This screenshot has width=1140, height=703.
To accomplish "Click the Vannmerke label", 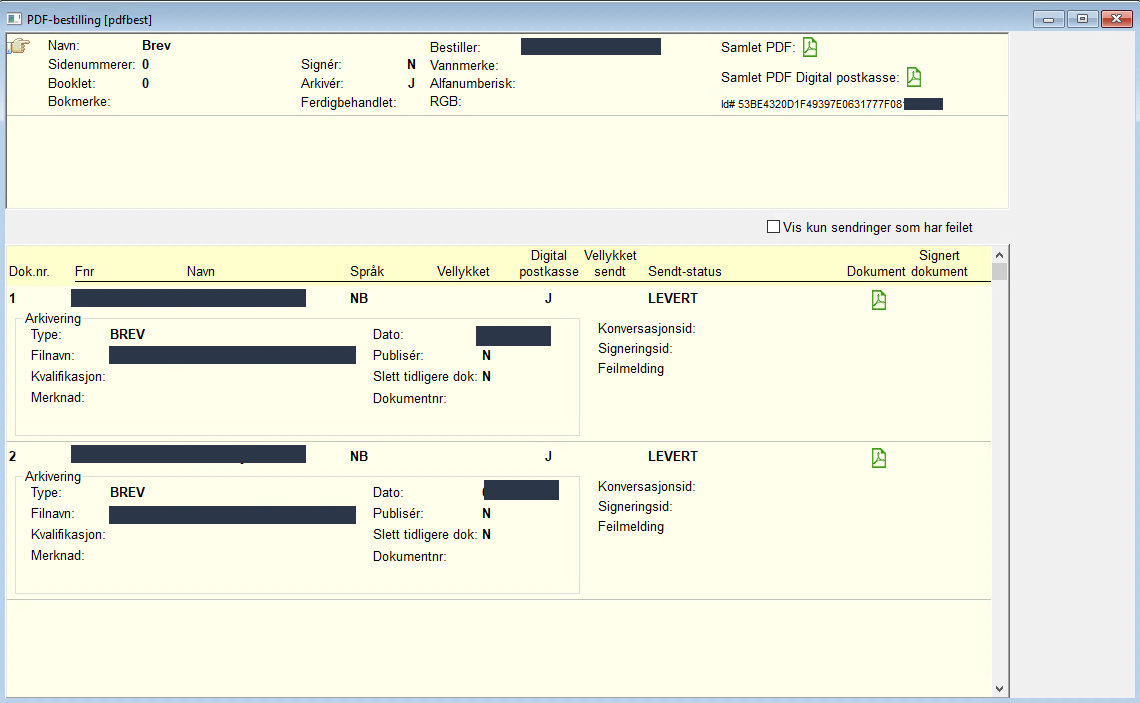I will point(464,65).
